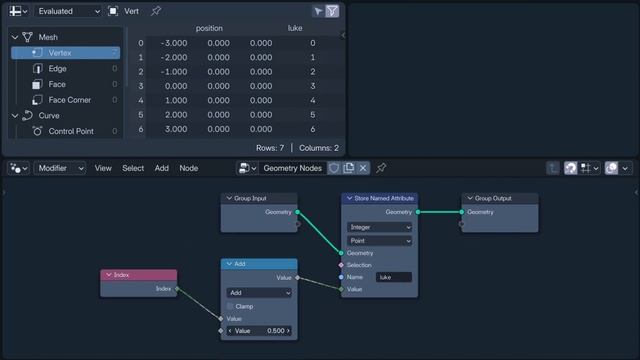Toggle the row filter funnel icon
The height and width of the screenshot is (360, 640).
[333, 11]
